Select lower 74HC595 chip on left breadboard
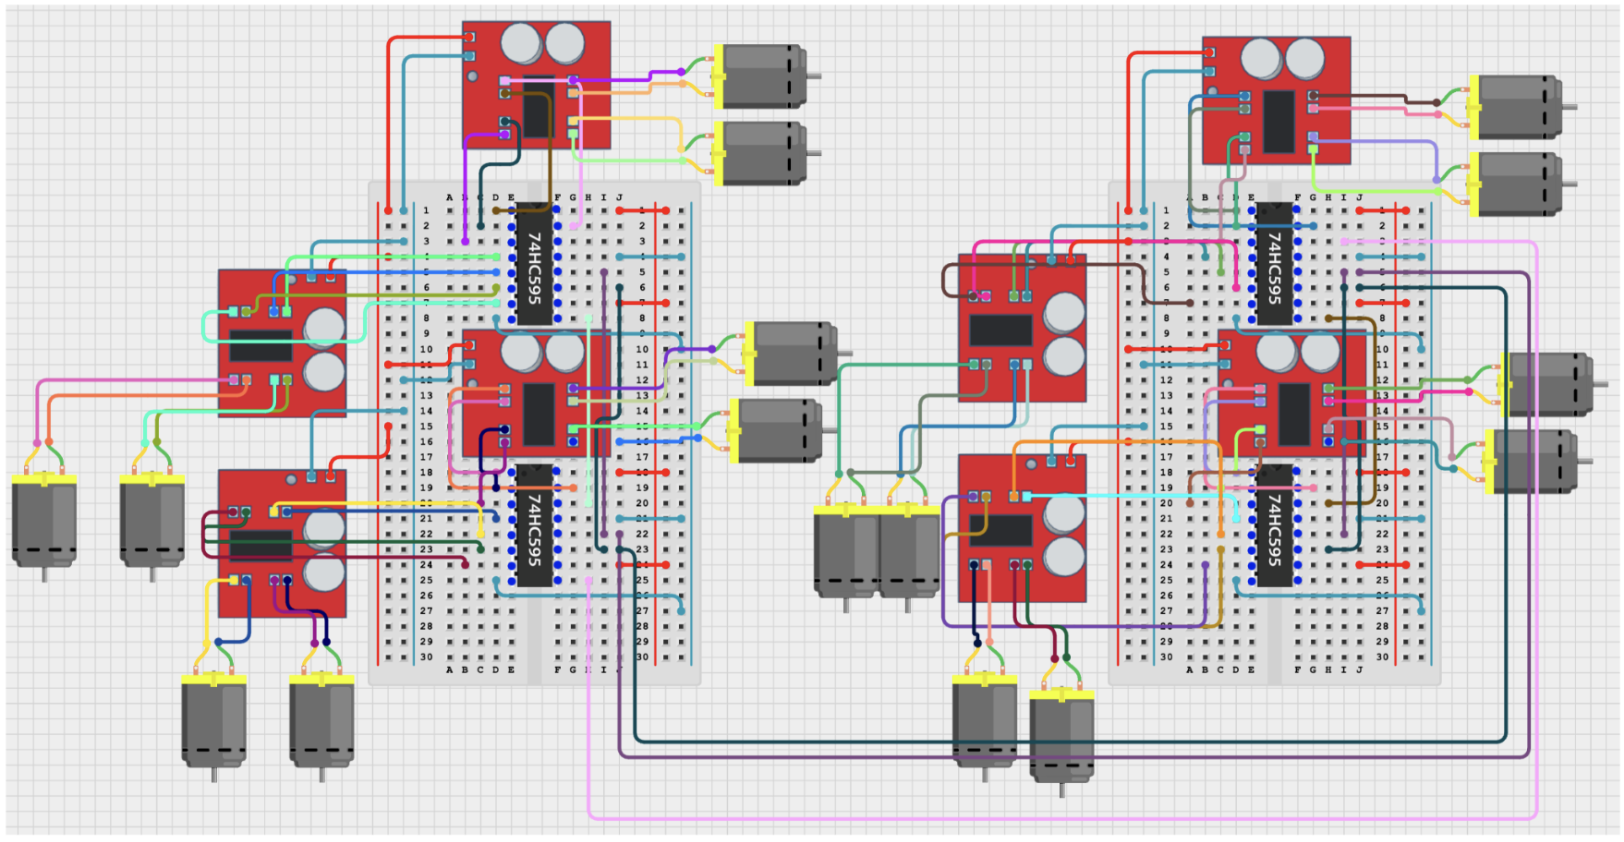Viewport: 1624px width, 842px height. (x=534, y=525)
